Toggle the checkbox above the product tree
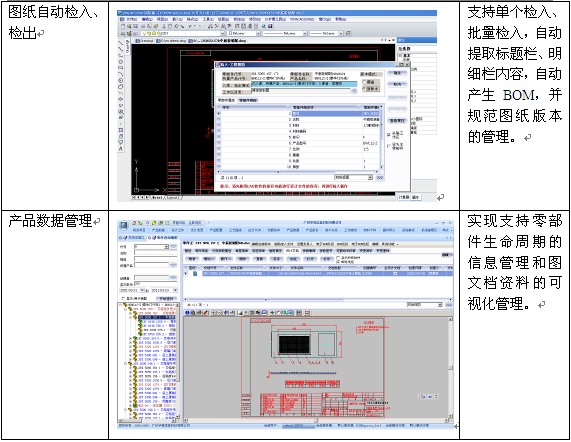 (x=123, y=299)
